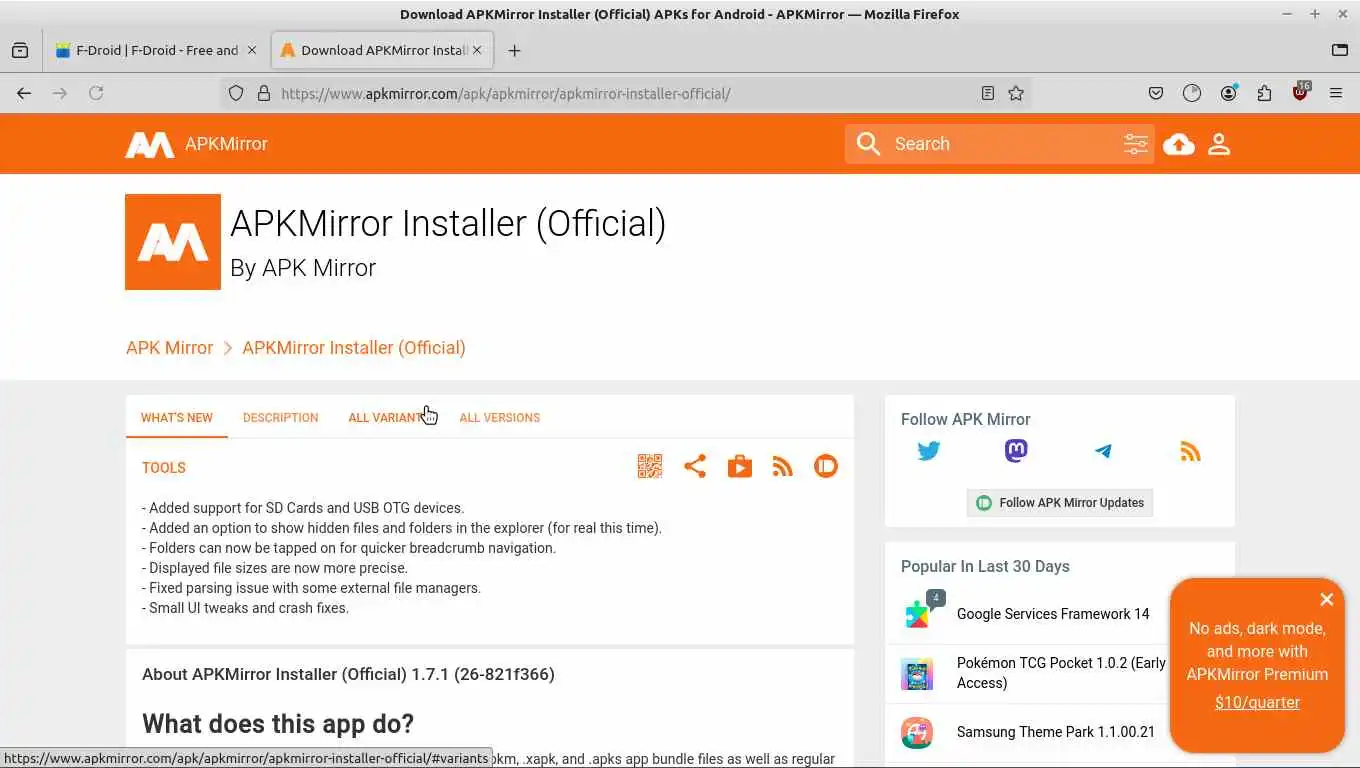The height and width of the screenshot is (768, 1360).
Task: Open Firefox View icon at tab bar start
Action: 20,50
